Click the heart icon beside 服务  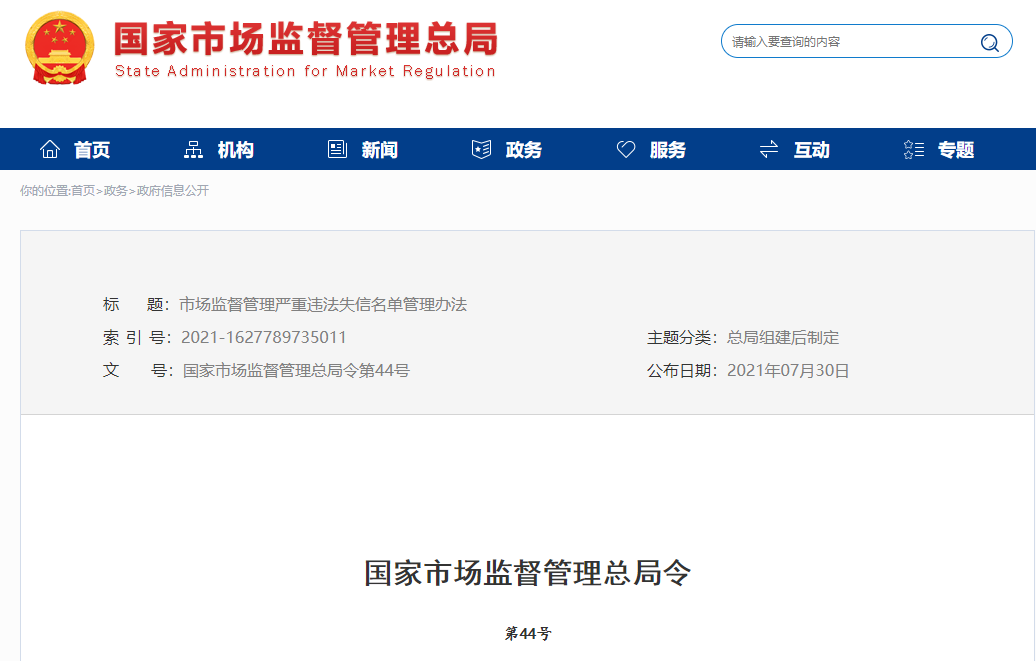click(626, 150)
